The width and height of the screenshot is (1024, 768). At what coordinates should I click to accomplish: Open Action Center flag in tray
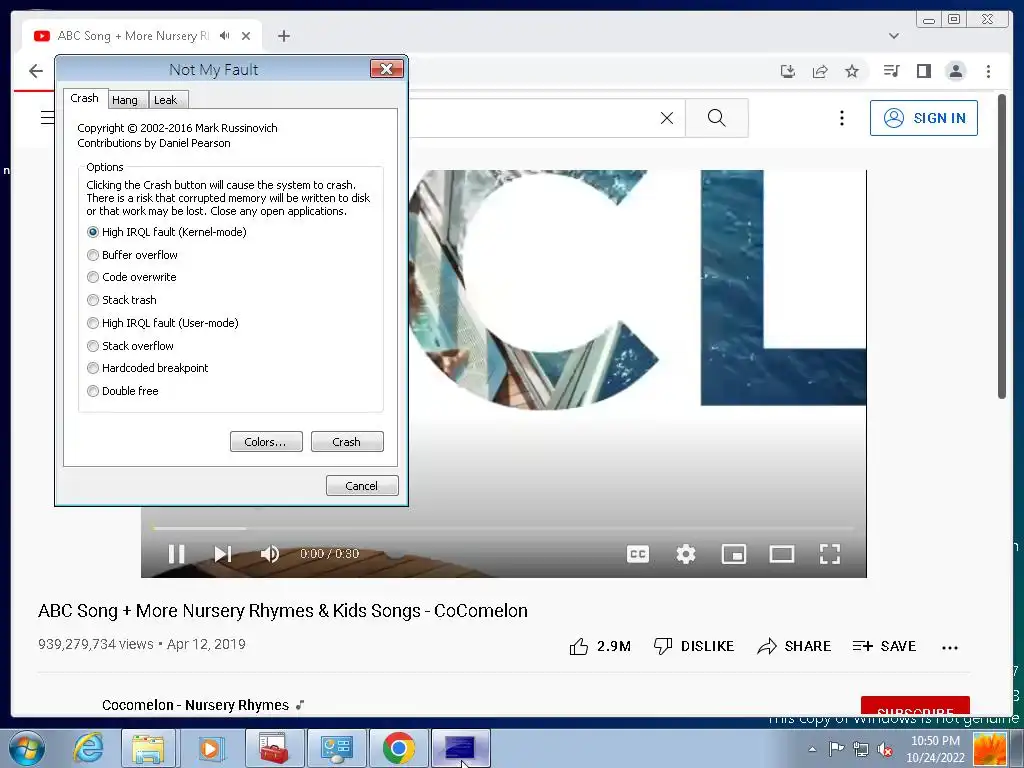tap(836, 749)
